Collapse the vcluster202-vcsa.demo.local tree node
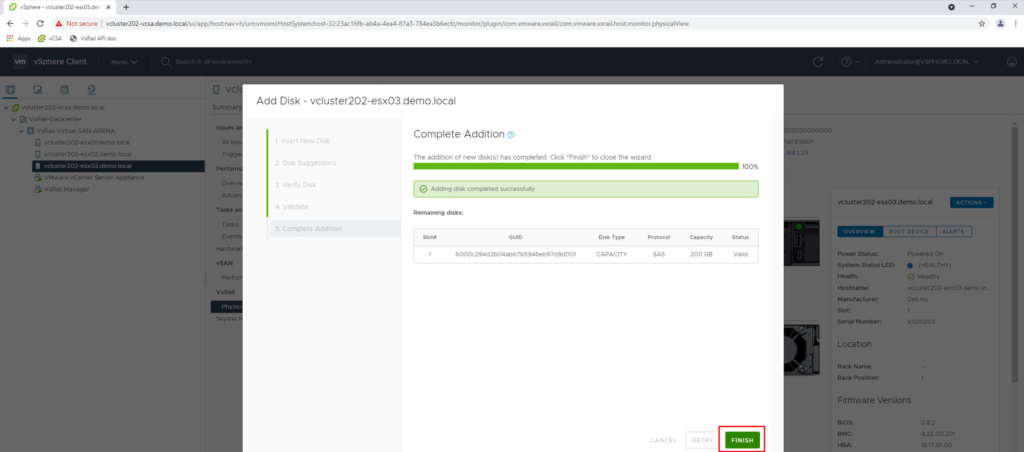This screenshot has height=452, width=1024. pos(6,108)
